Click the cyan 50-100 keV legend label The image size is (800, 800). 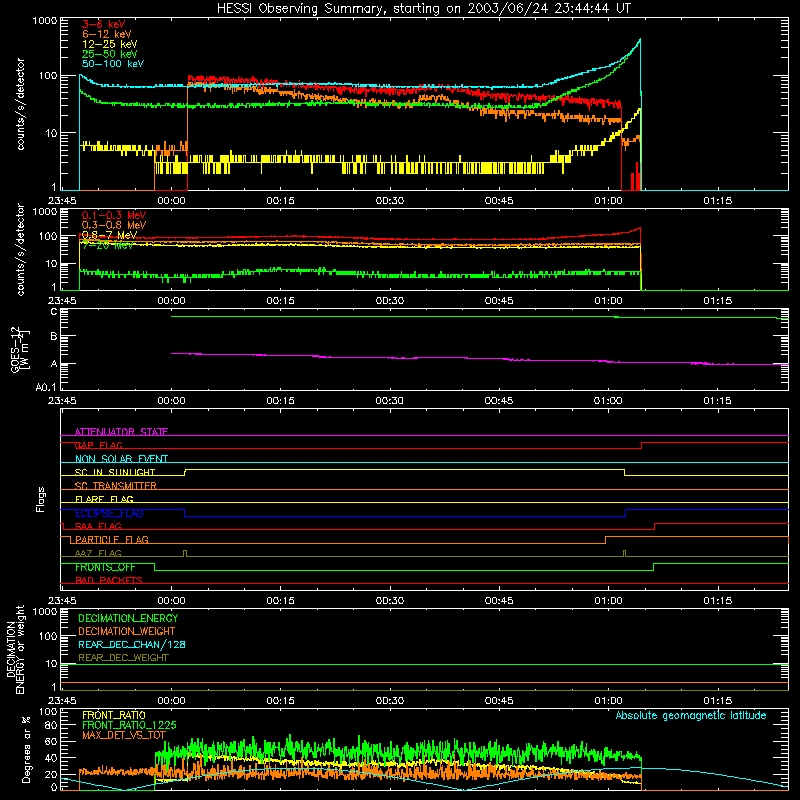[x=113, y=64]
